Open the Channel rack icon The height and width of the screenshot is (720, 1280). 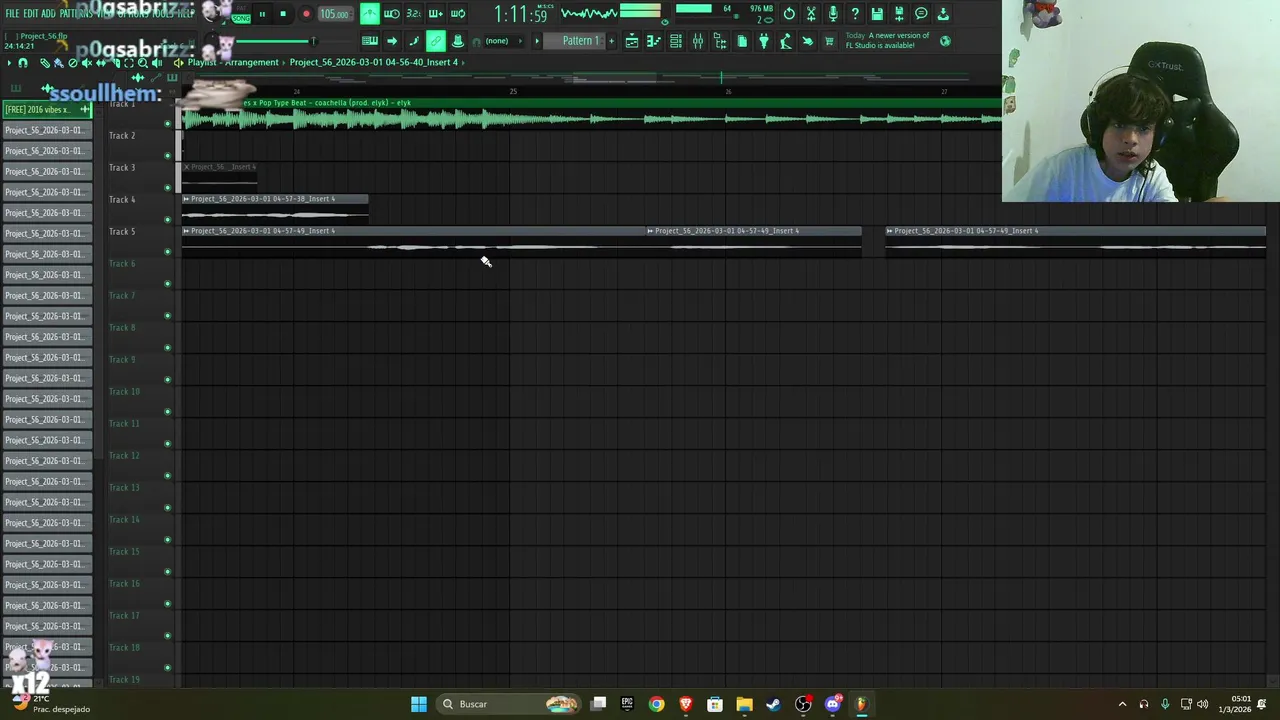click(676, 41)
